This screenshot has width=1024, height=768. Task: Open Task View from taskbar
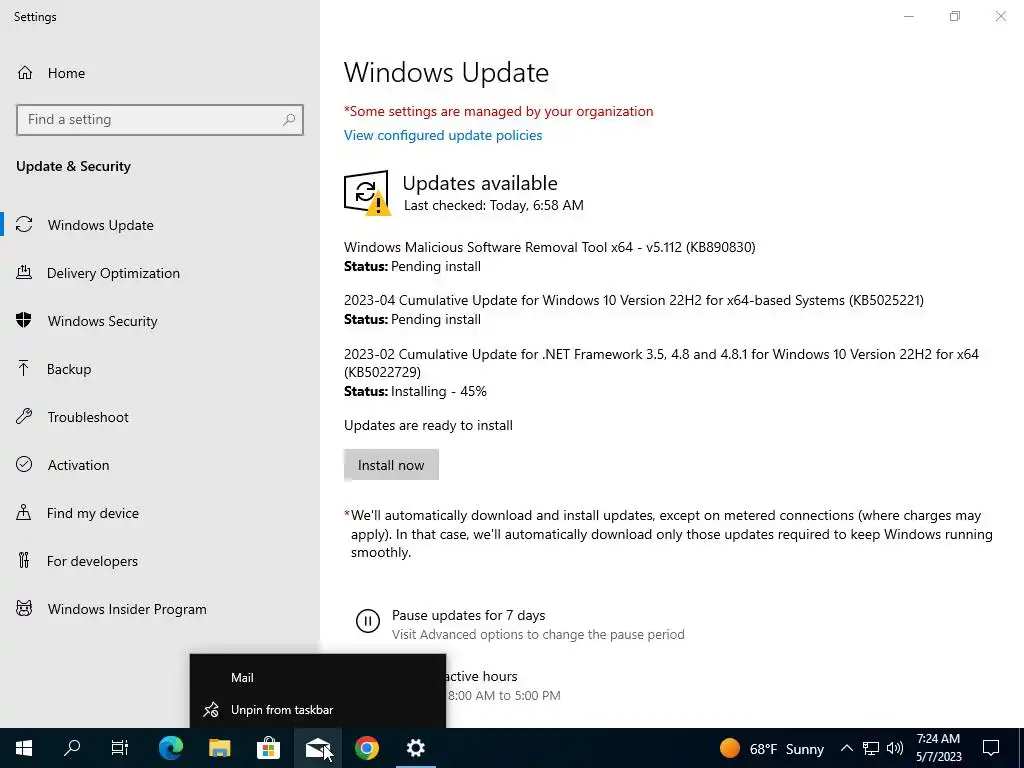(x=120, y=748)
